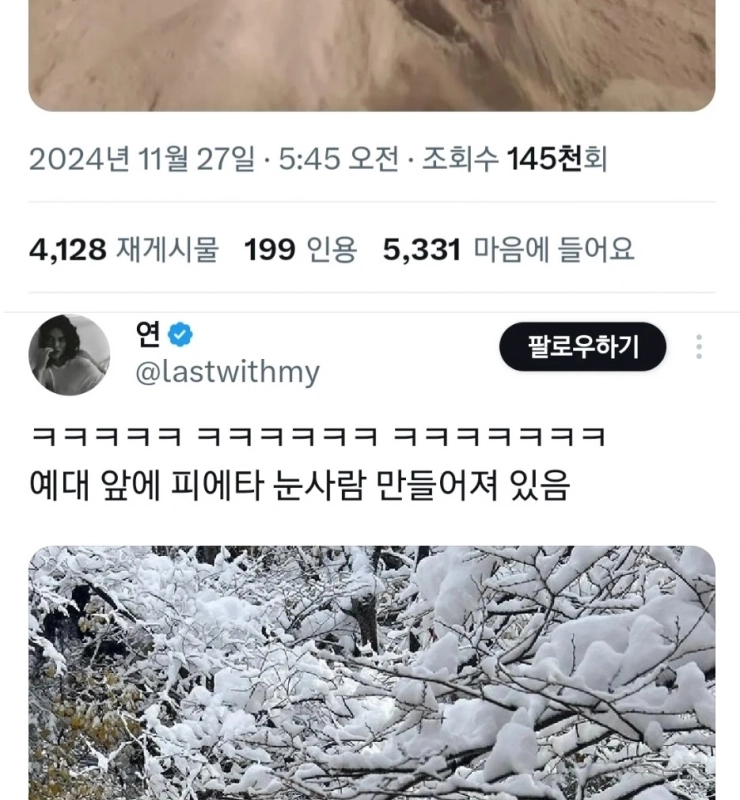View the 199 quote count
740x800 pixels.
click(x=269, y=250)
